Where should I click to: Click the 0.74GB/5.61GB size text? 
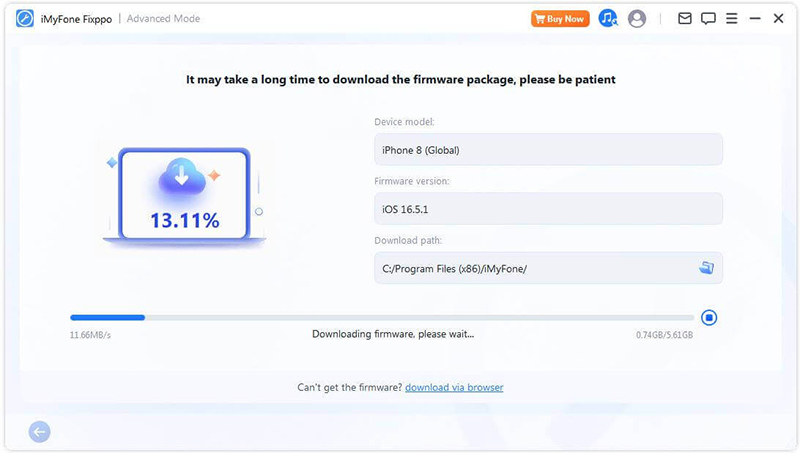click(x=664, y=335)
